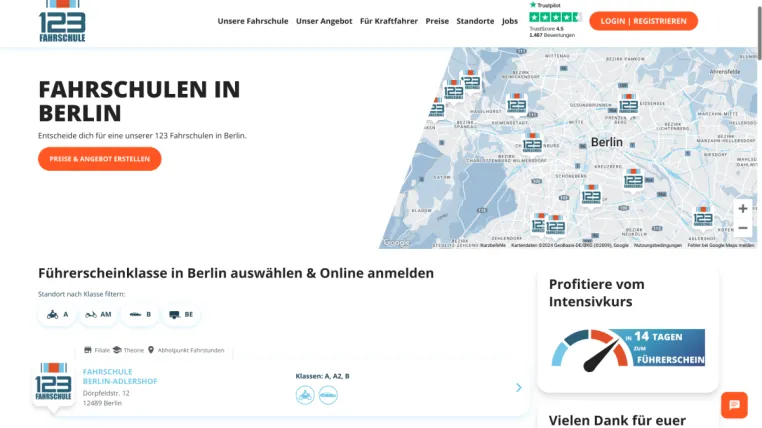Screen dimensions: 762x428
Task: Filter locations by class B car
Action: point(140,314)
